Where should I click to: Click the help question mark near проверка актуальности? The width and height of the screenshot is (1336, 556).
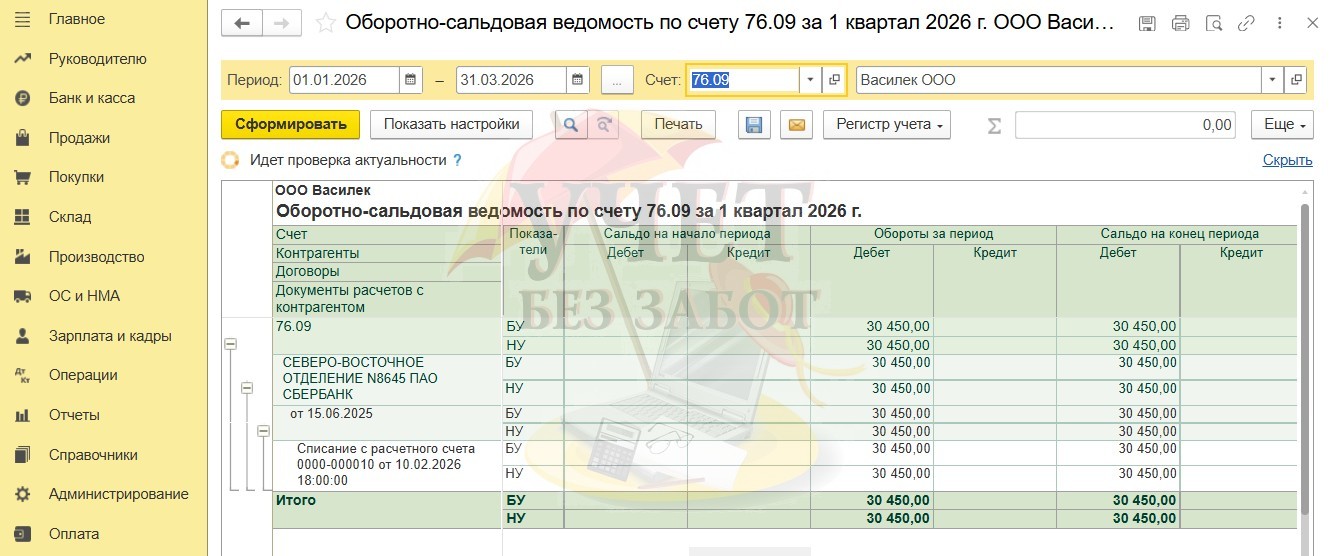point(457,160)
